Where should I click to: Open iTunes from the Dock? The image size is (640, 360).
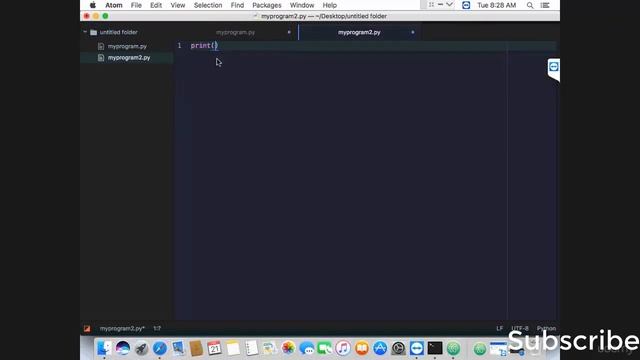click(343, 348)
